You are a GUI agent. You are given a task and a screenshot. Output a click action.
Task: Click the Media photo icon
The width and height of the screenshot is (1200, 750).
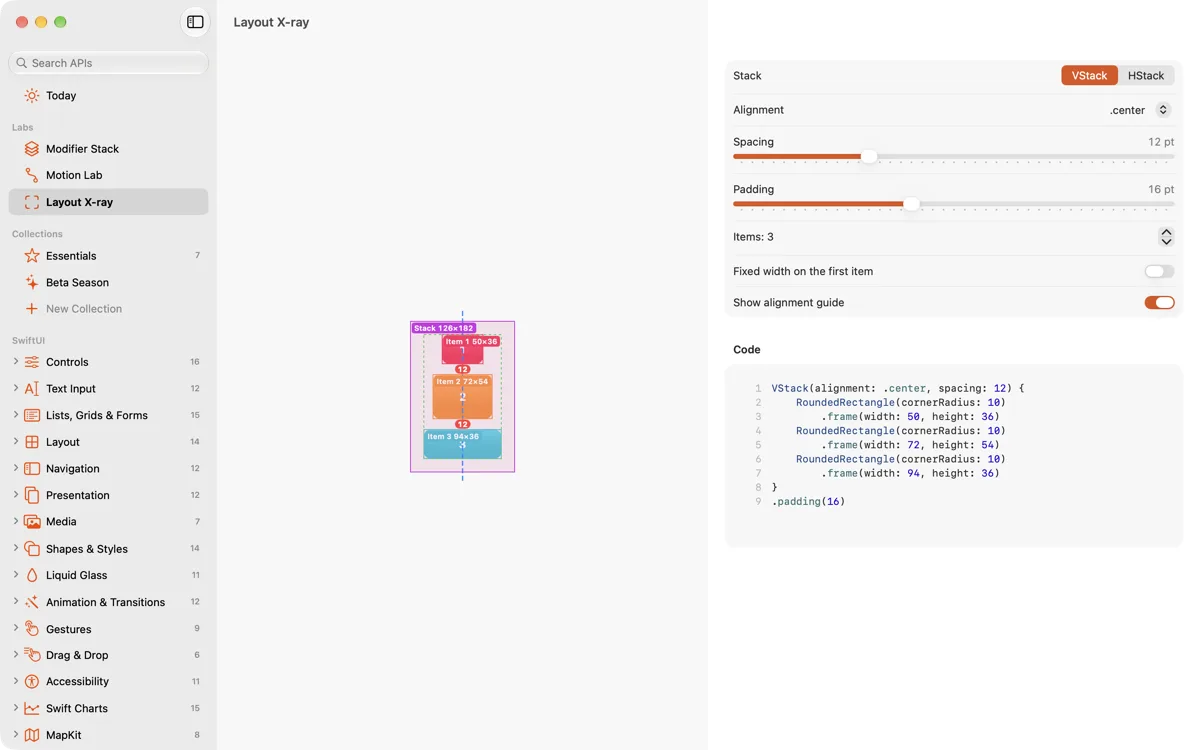(x=32, y=522)
